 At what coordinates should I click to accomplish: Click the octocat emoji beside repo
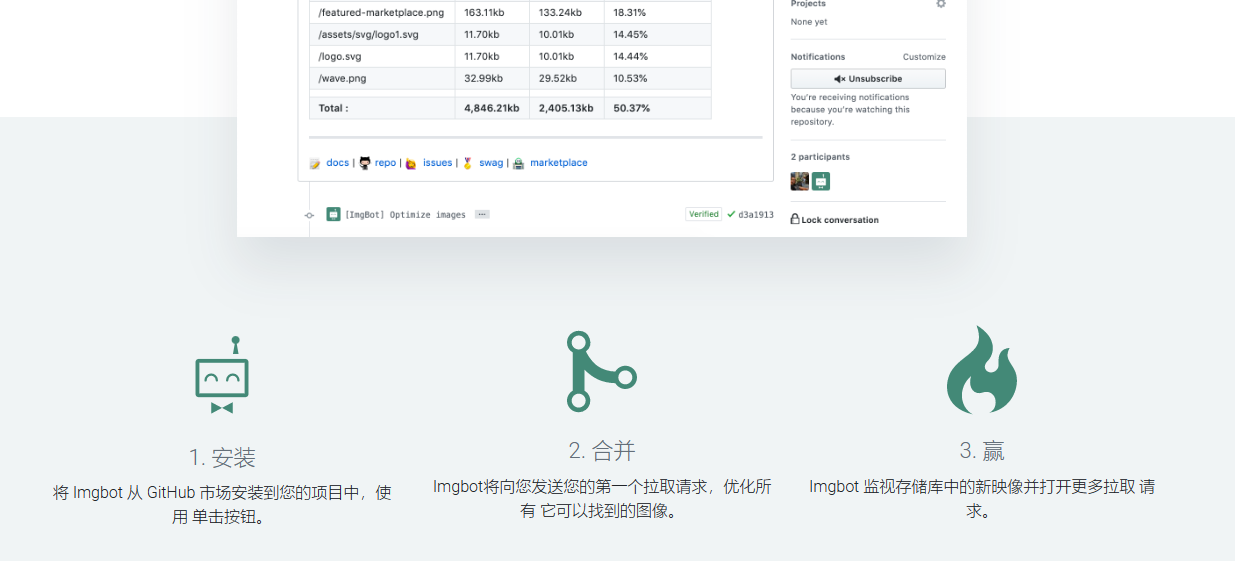pyautogui.click(x=365, y=163)
